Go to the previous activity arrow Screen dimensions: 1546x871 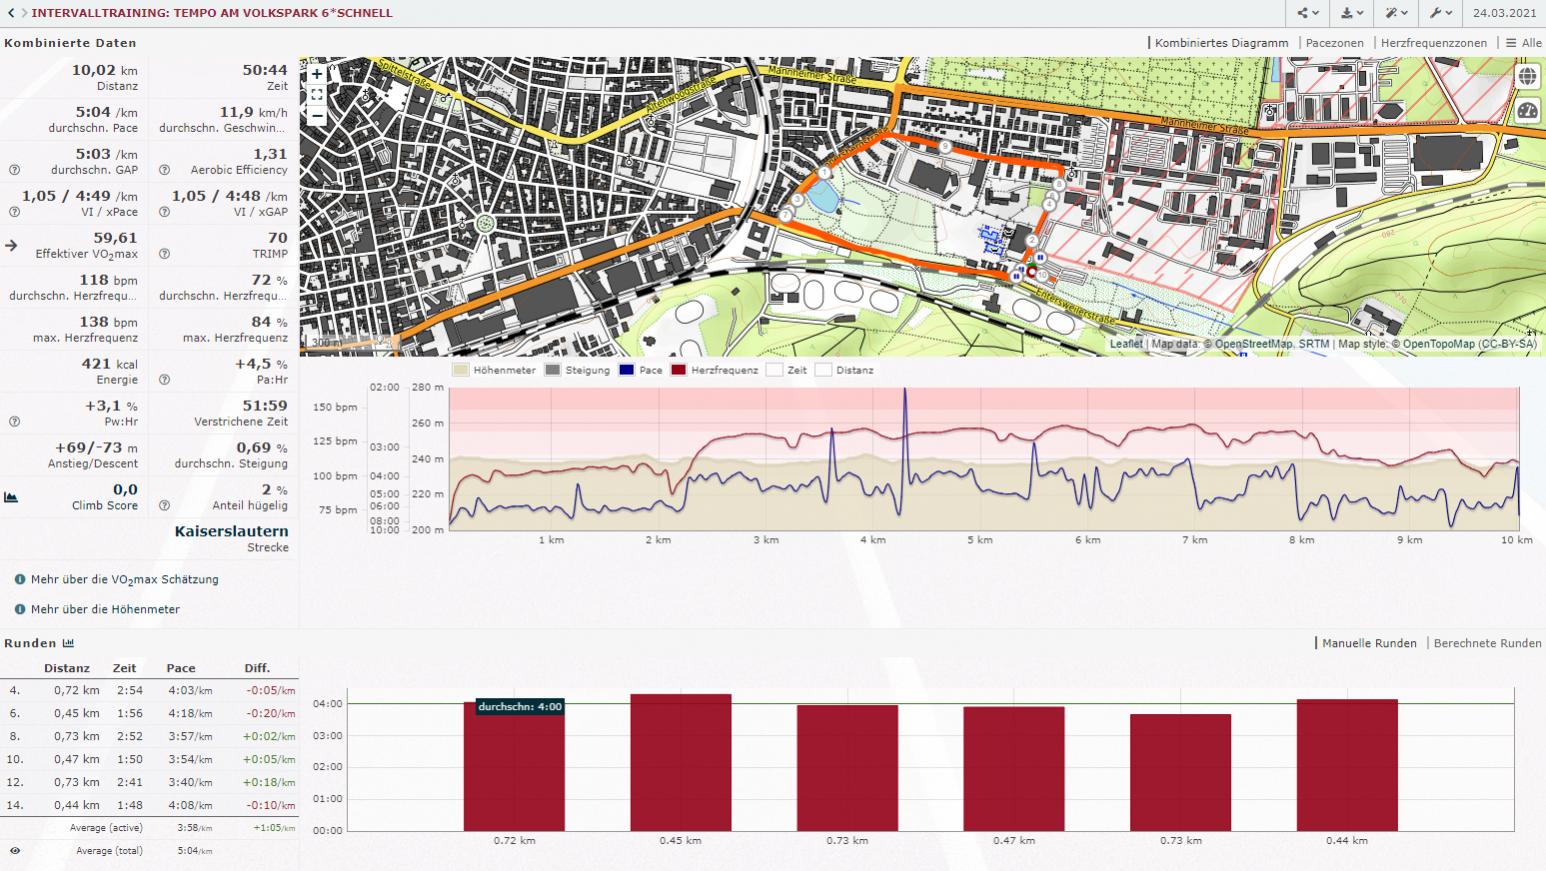(11, 13)
